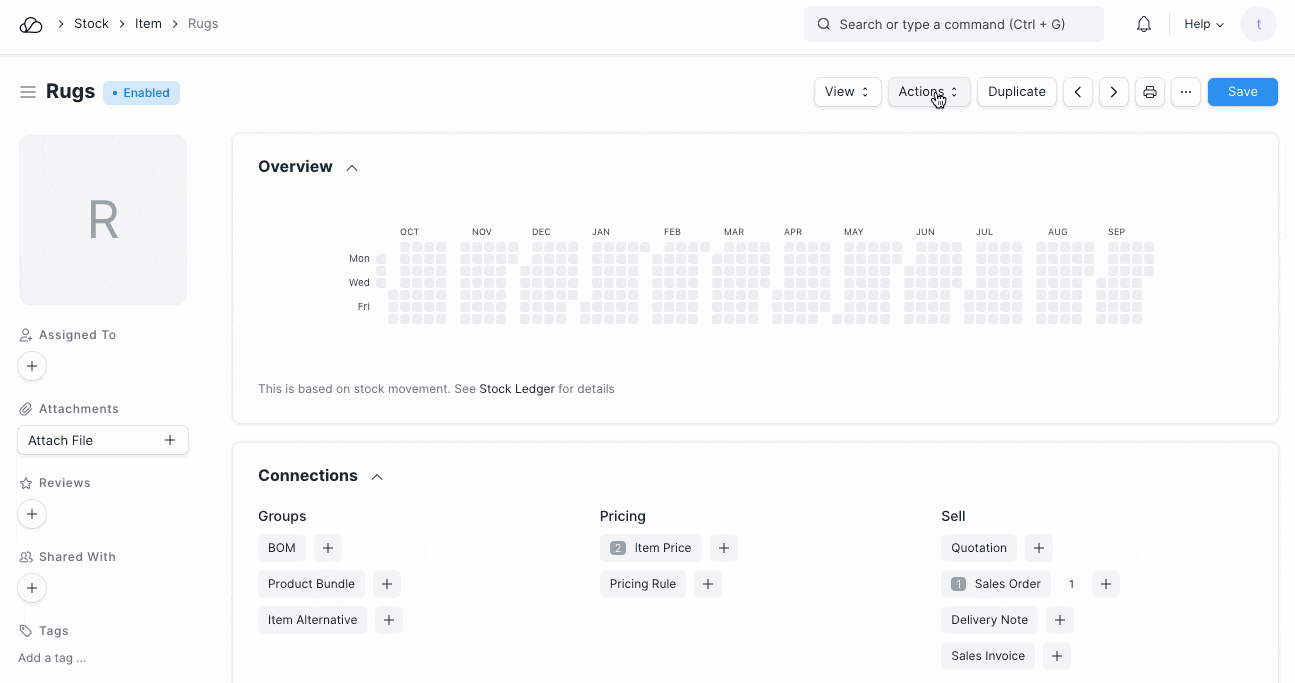Add new Quotation using plus button
Viewport: 1295px width, 683px height.
point(1039,548)
